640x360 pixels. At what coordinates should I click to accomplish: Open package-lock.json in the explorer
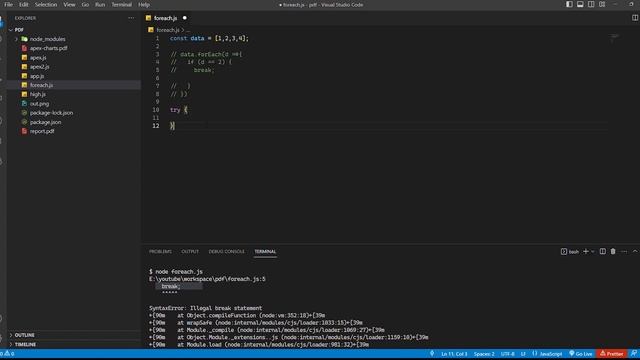[51, 113]
